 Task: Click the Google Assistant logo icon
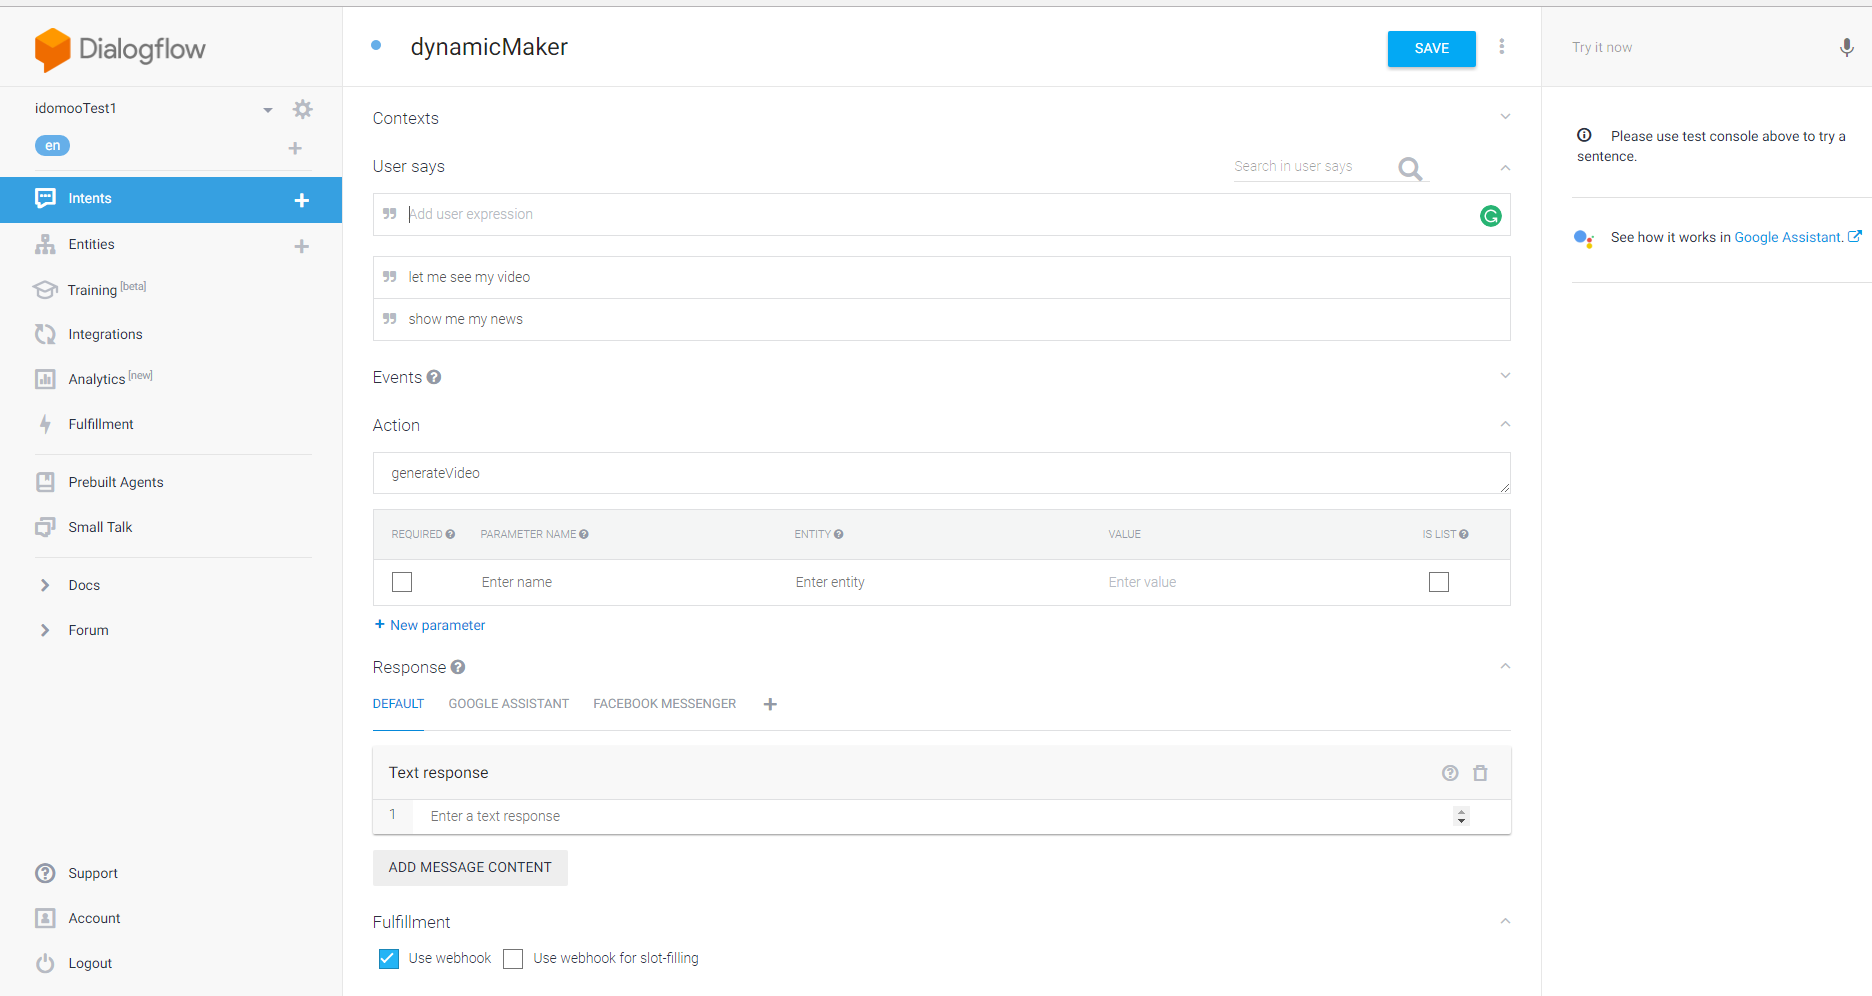pos(1584,238)
